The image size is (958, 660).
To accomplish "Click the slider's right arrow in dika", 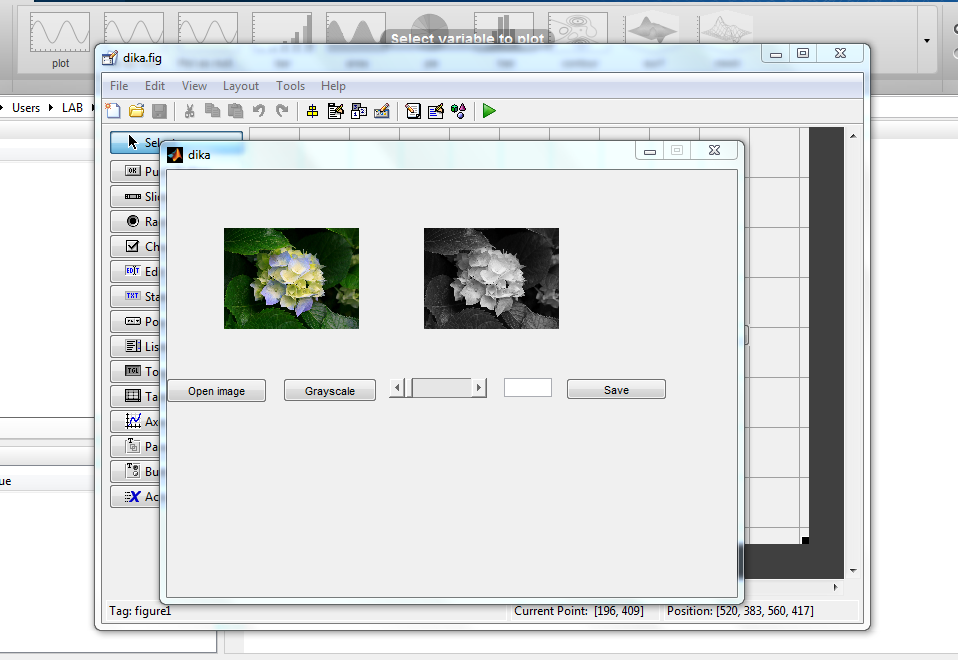I will click(x=479, y=388).
